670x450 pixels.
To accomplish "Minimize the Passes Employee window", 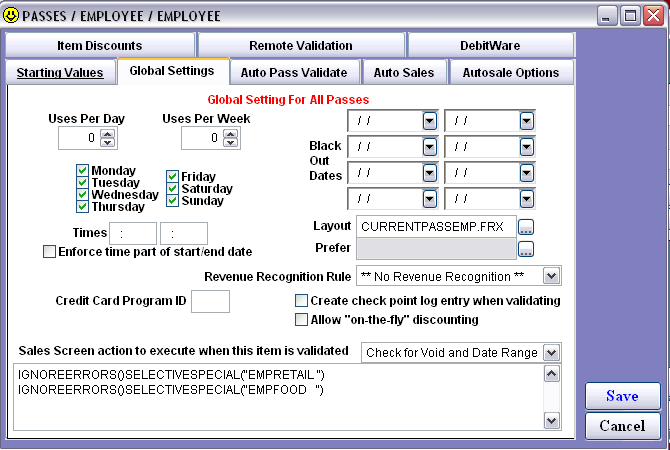I will [607, 16].
